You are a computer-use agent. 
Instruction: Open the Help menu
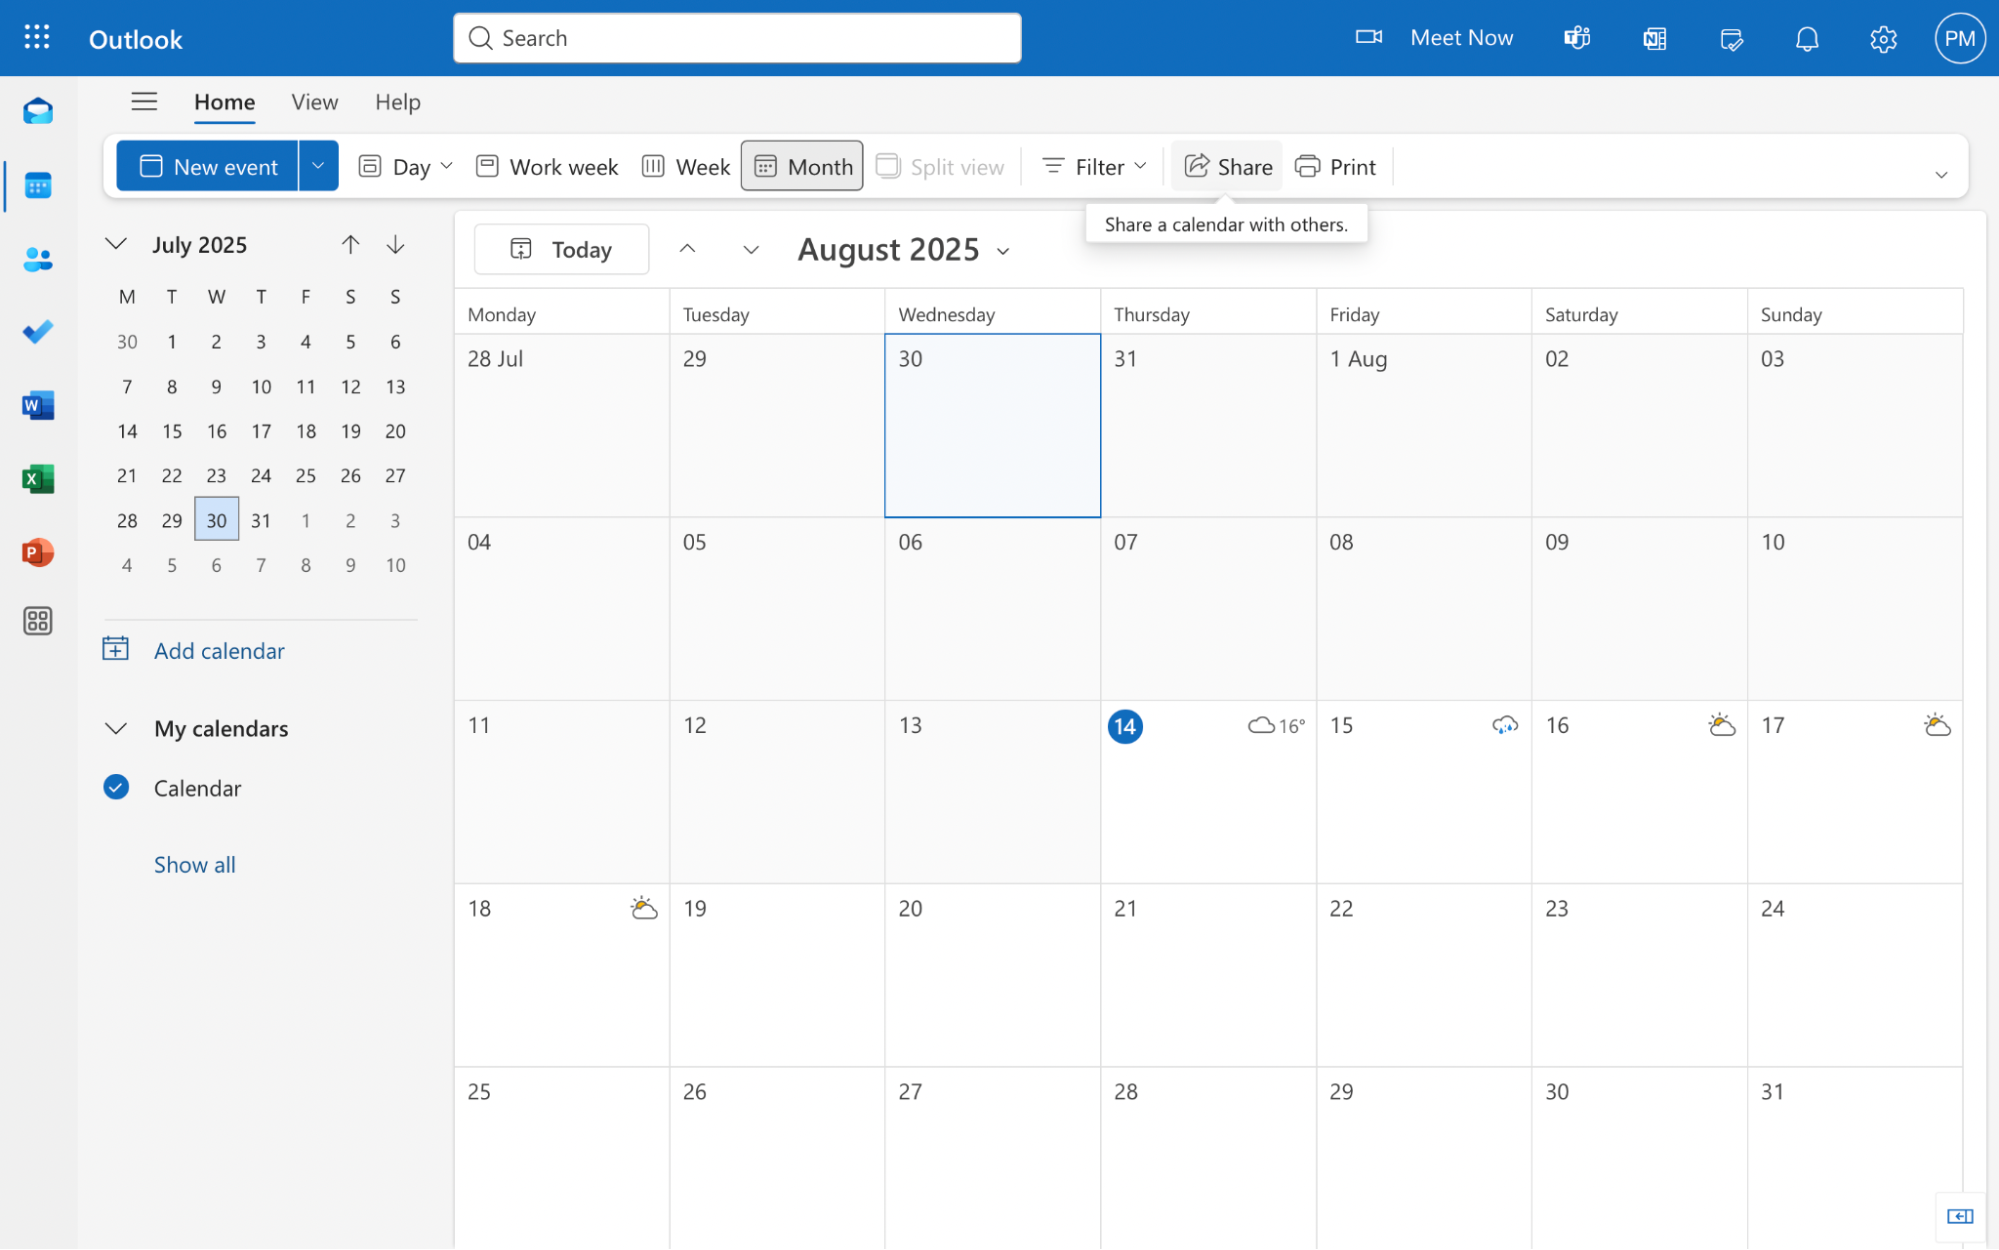[397, 101]
